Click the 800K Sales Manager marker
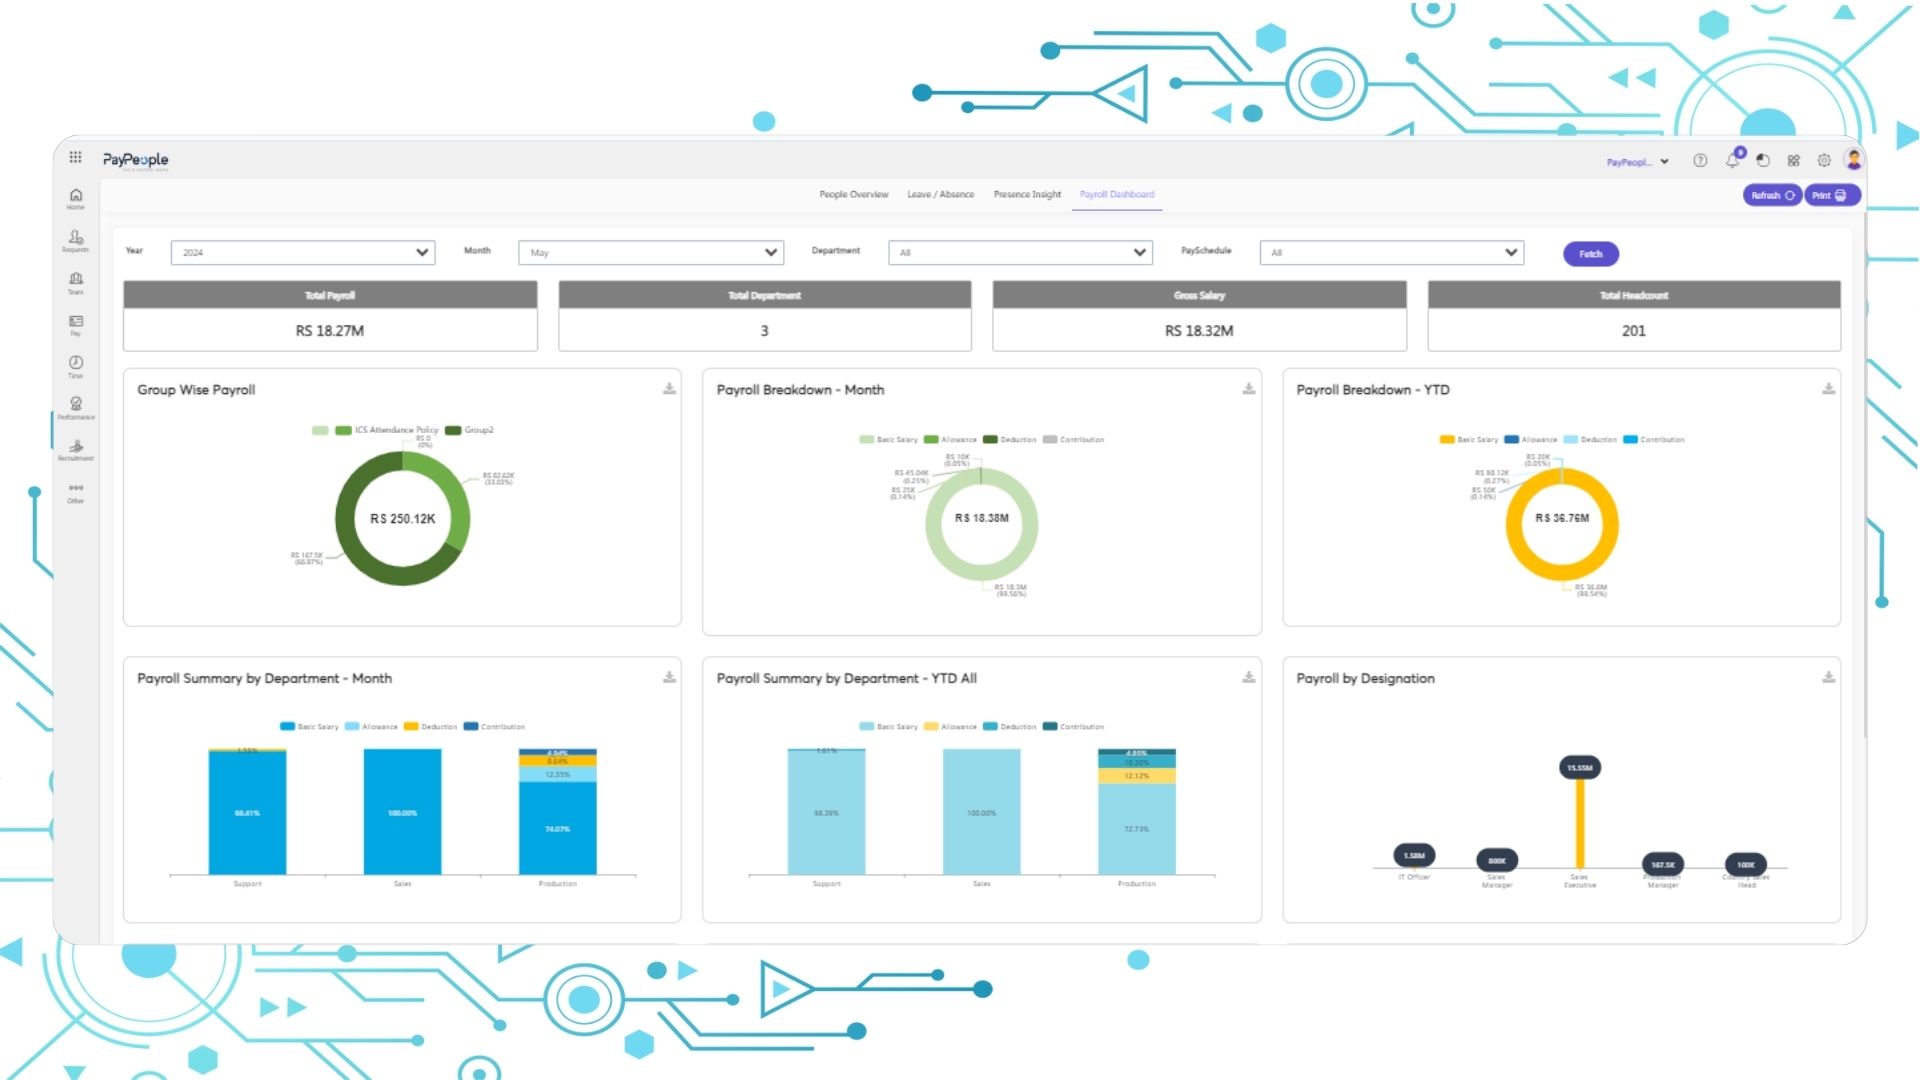This screenshot has width=1920, height=1080. click(1497, 860)
